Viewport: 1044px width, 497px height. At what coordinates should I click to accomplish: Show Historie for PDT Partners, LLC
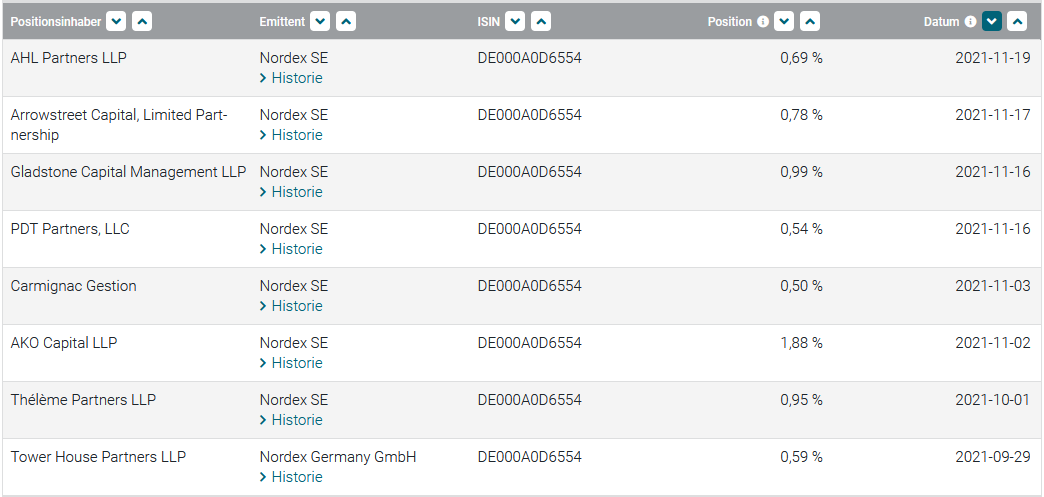[291, 249]
